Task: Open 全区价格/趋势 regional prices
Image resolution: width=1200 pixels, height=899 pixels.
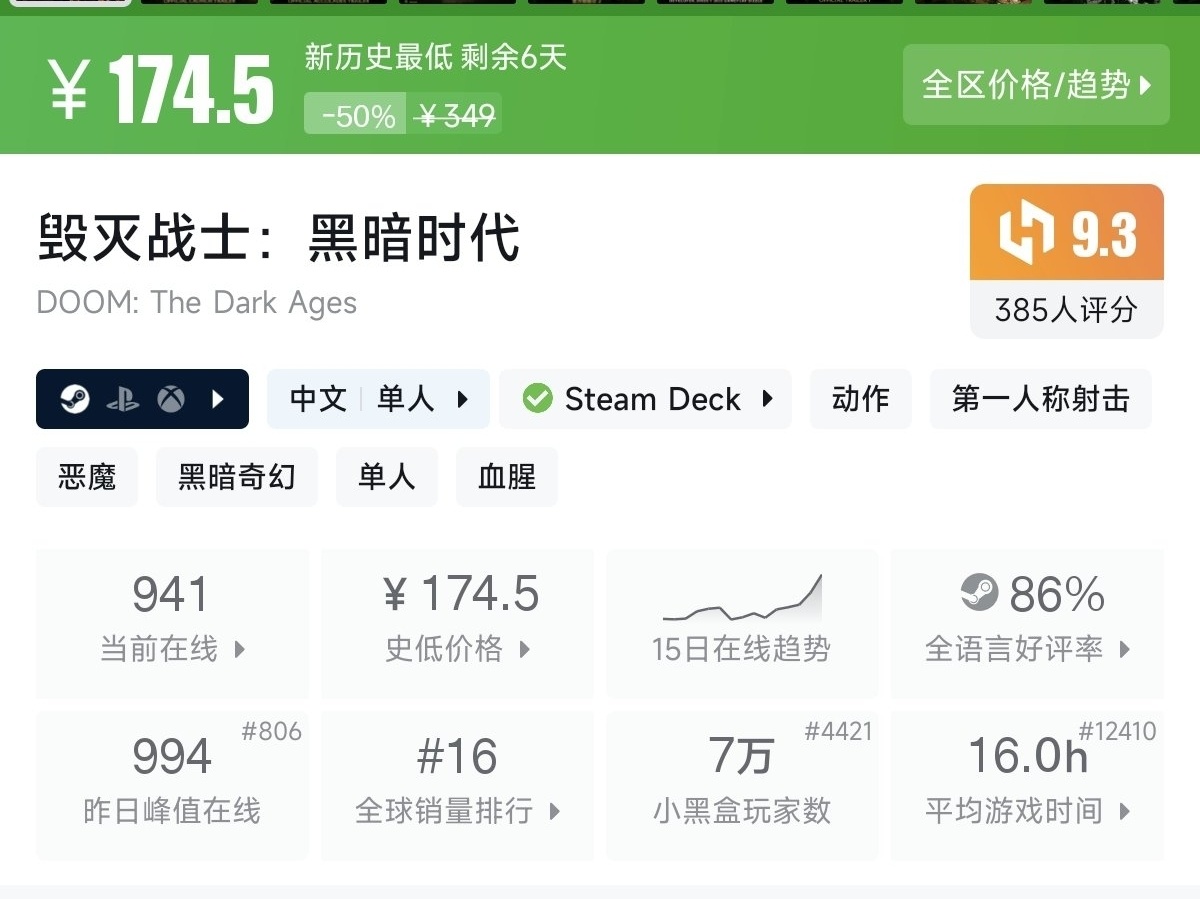Action: [x=1036, y=85]
